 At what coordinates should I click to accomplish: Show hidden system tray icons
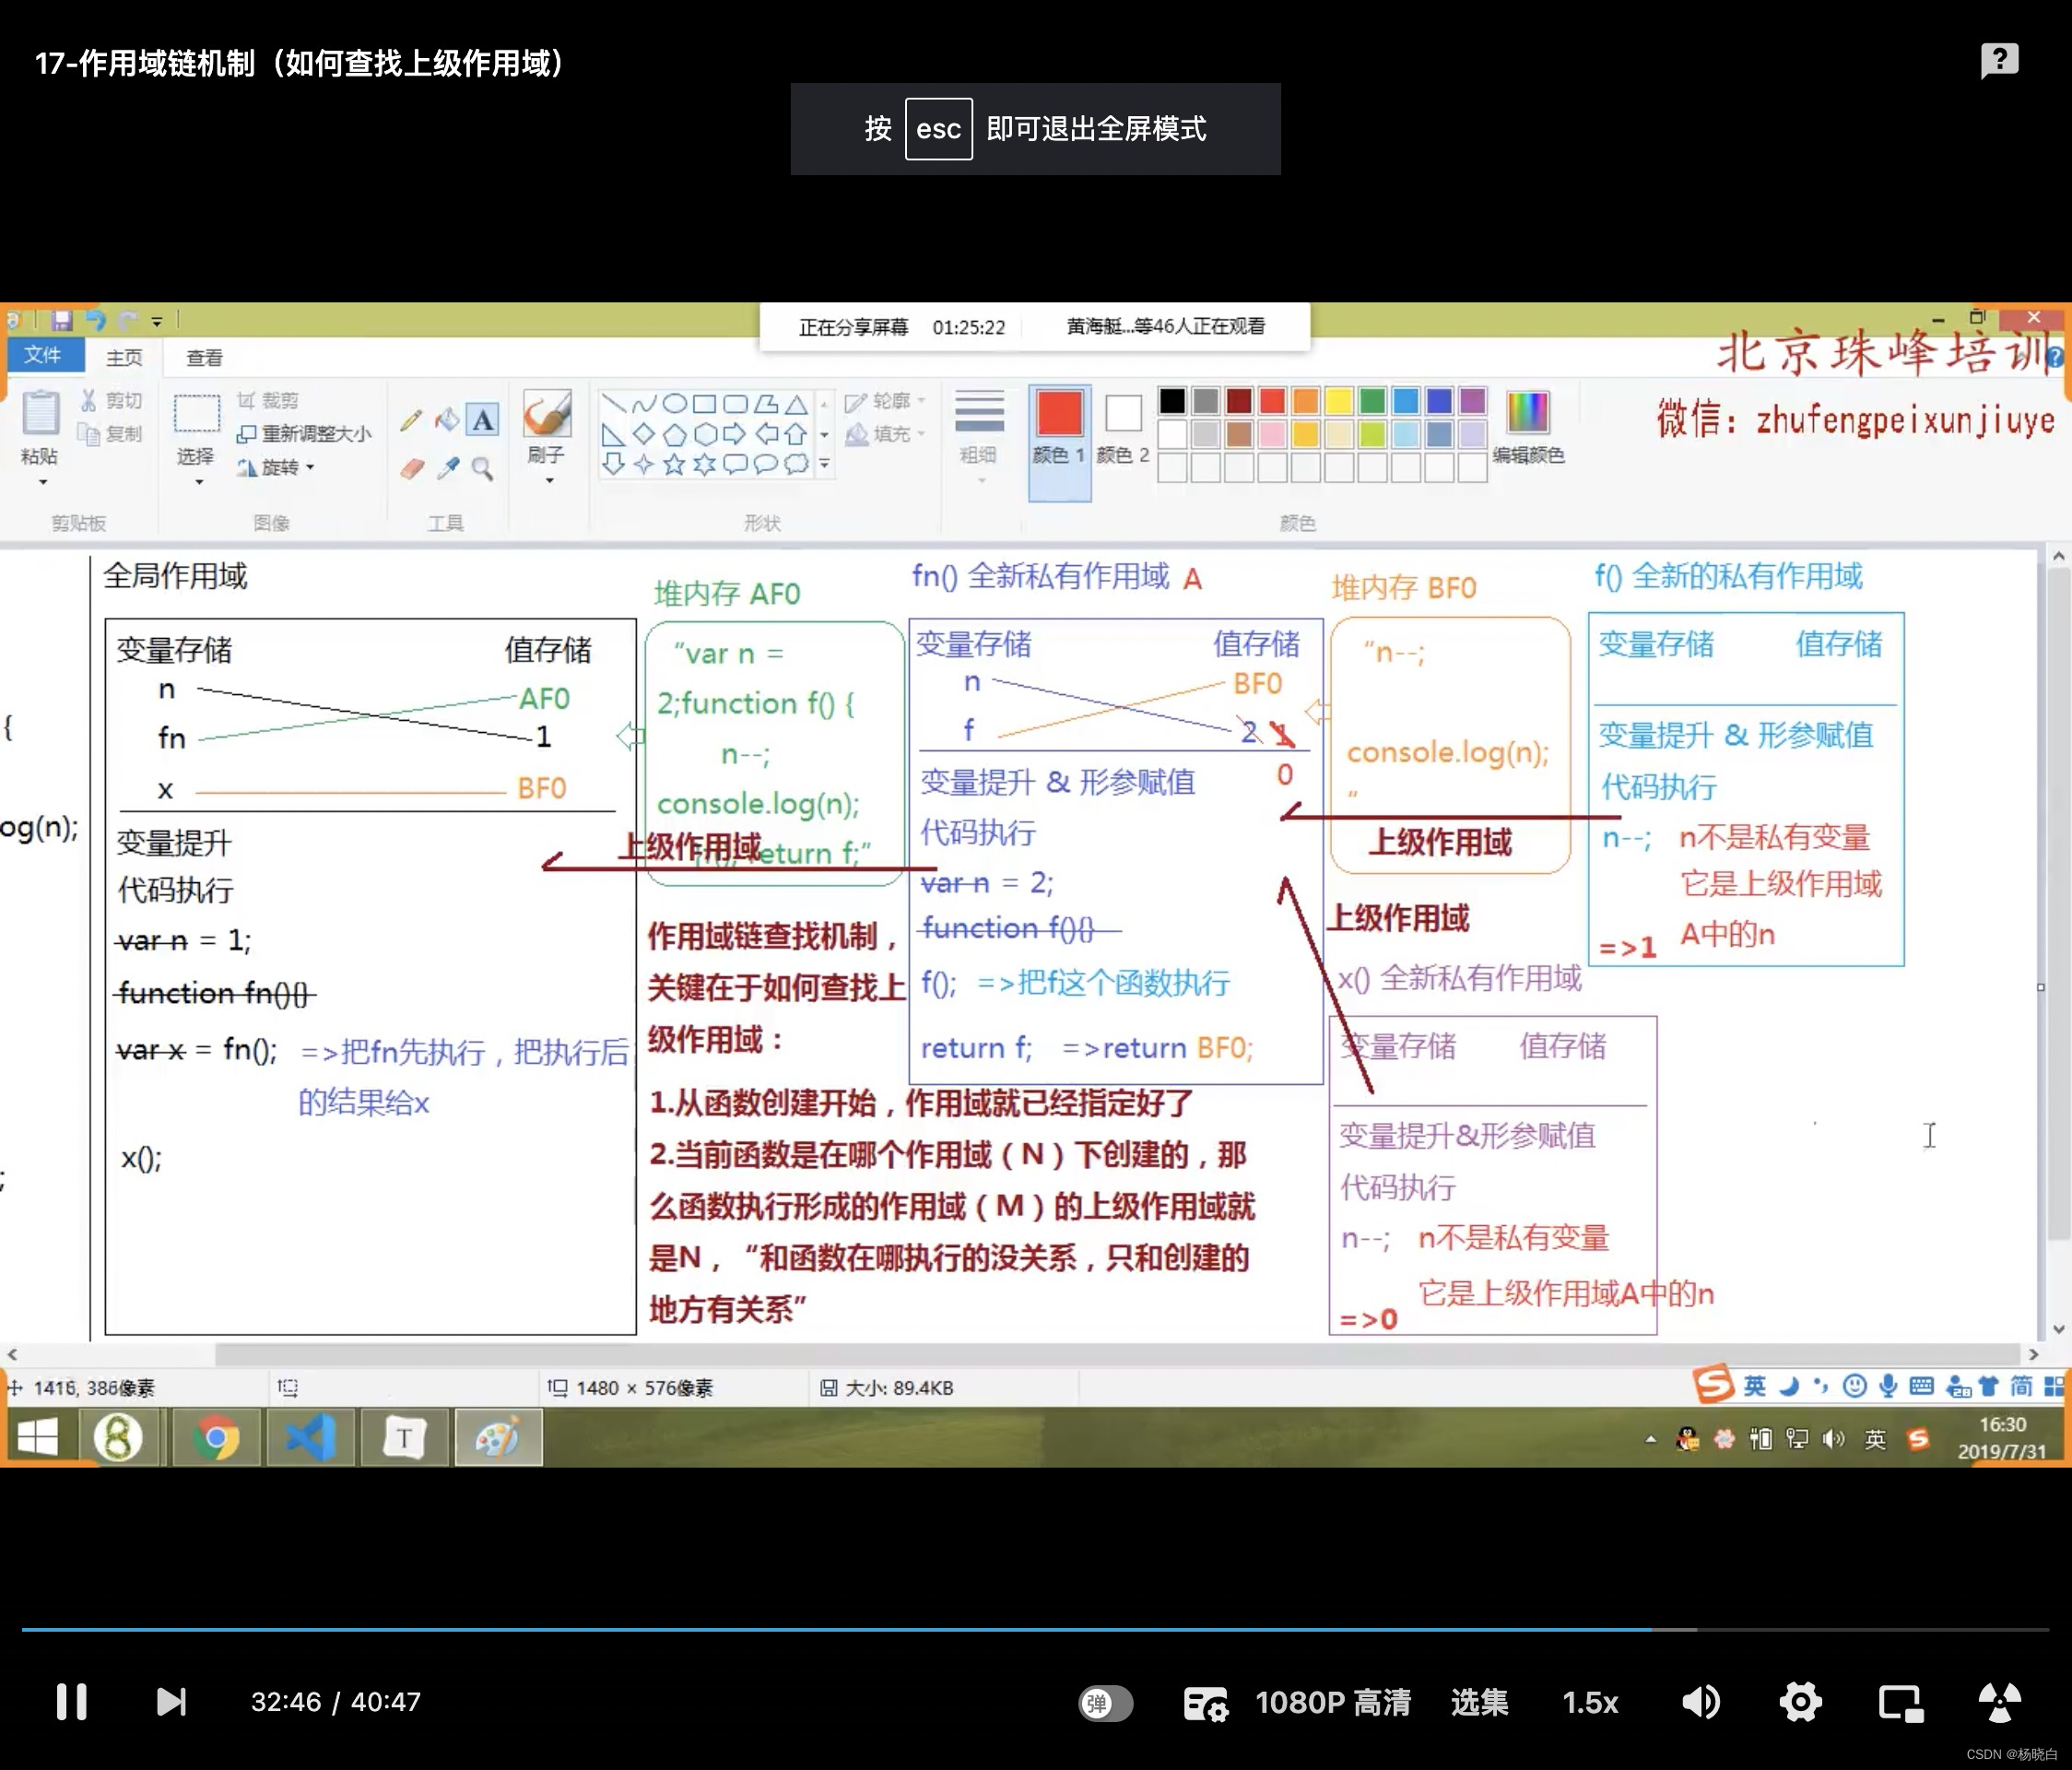pos(1651,1439)
